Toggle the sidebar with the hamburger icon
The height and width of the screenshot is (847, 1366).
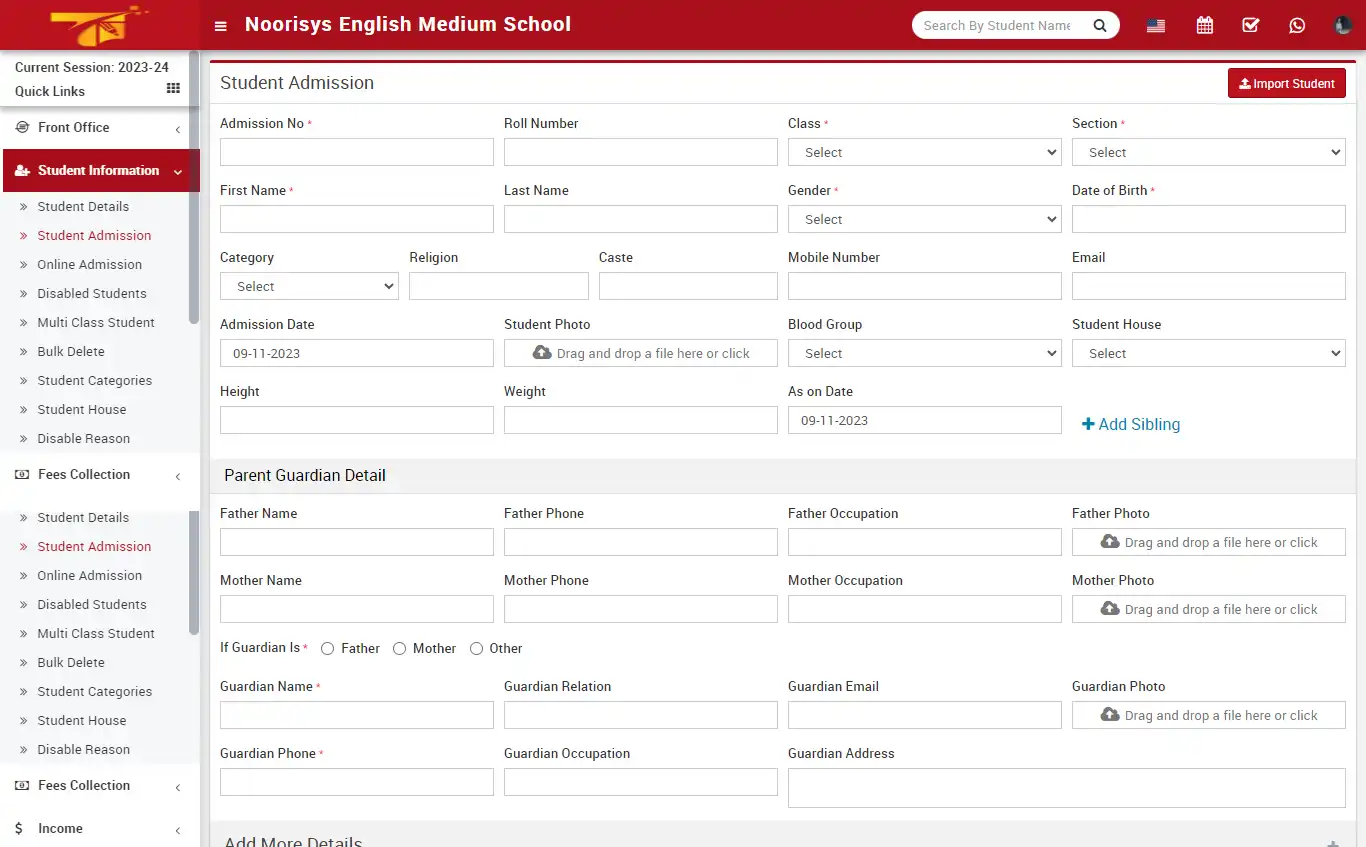(220, 25)
